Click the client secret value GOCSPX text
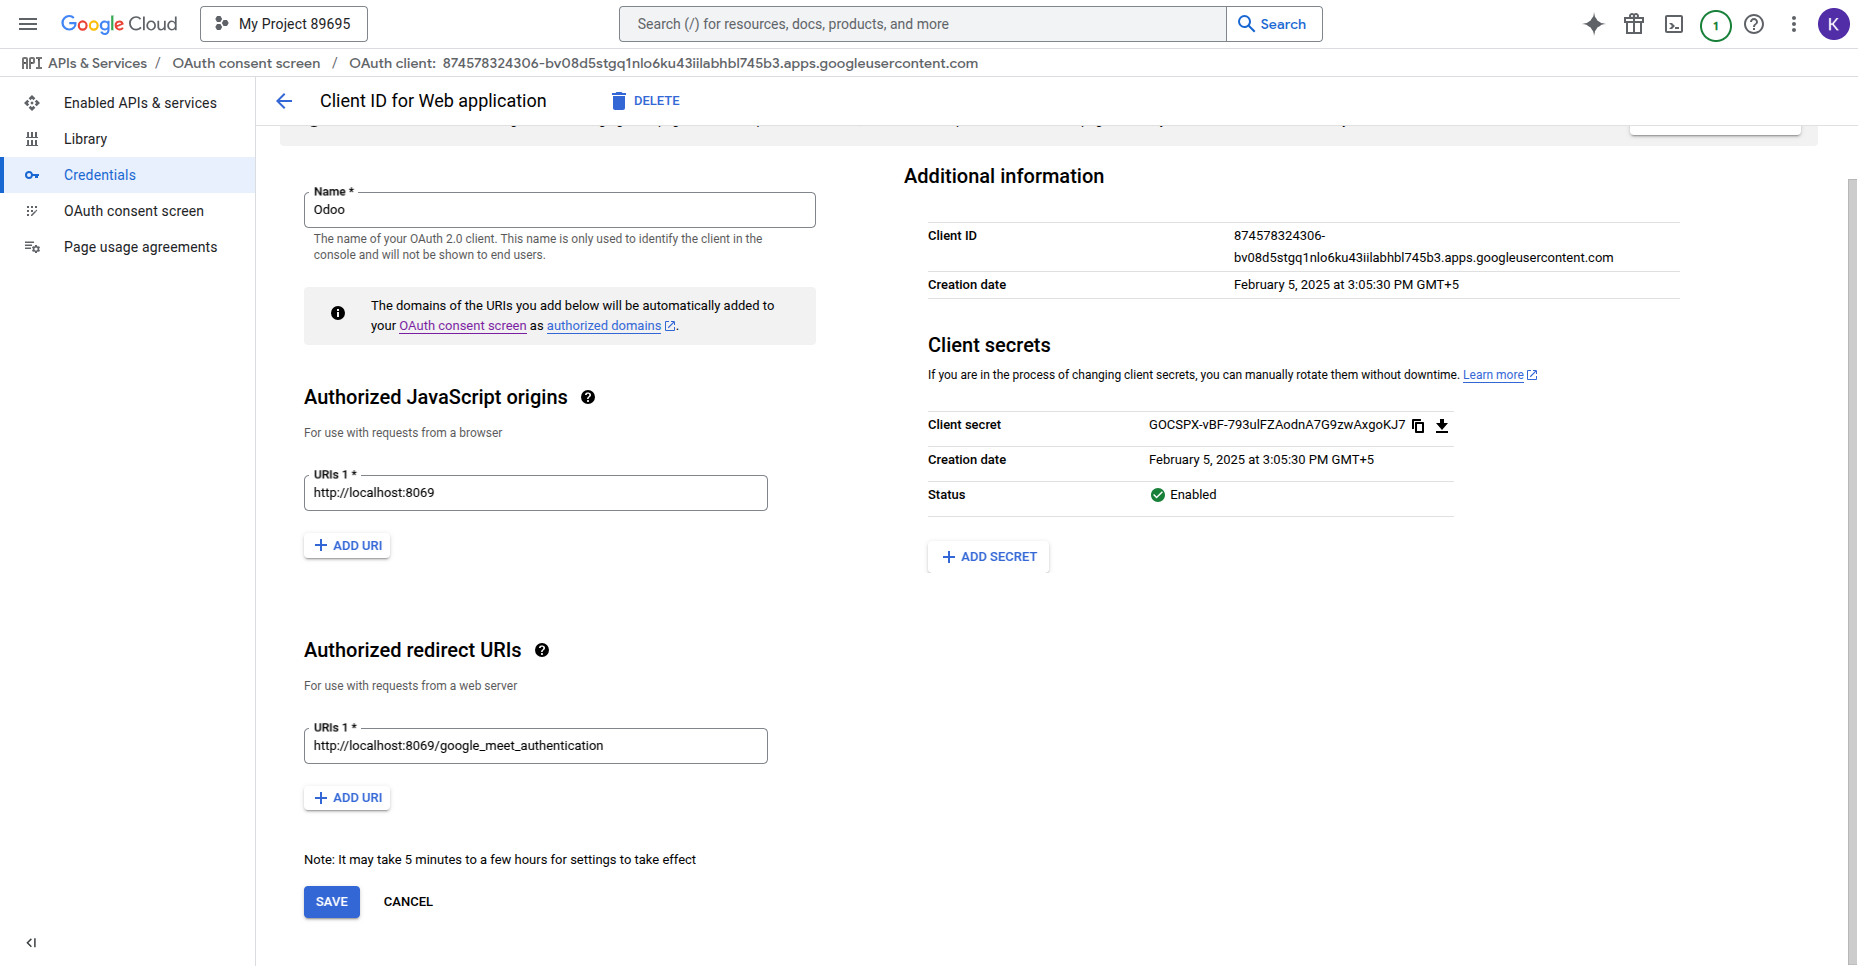1858x966 pixels. [x=1277, y=425]
